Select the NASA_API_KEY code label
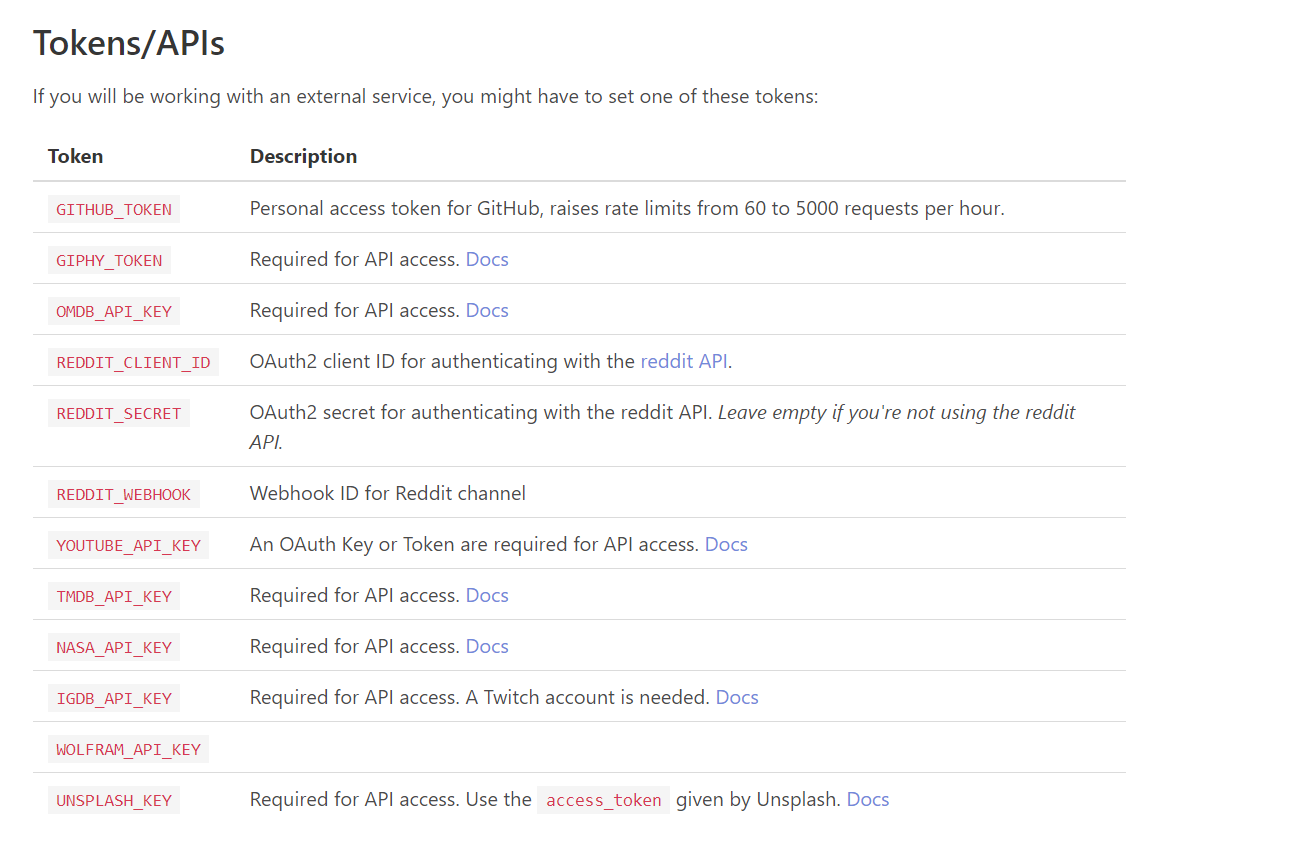The width and height of the screenshot is (1294, 852). [x=113, y=647]
